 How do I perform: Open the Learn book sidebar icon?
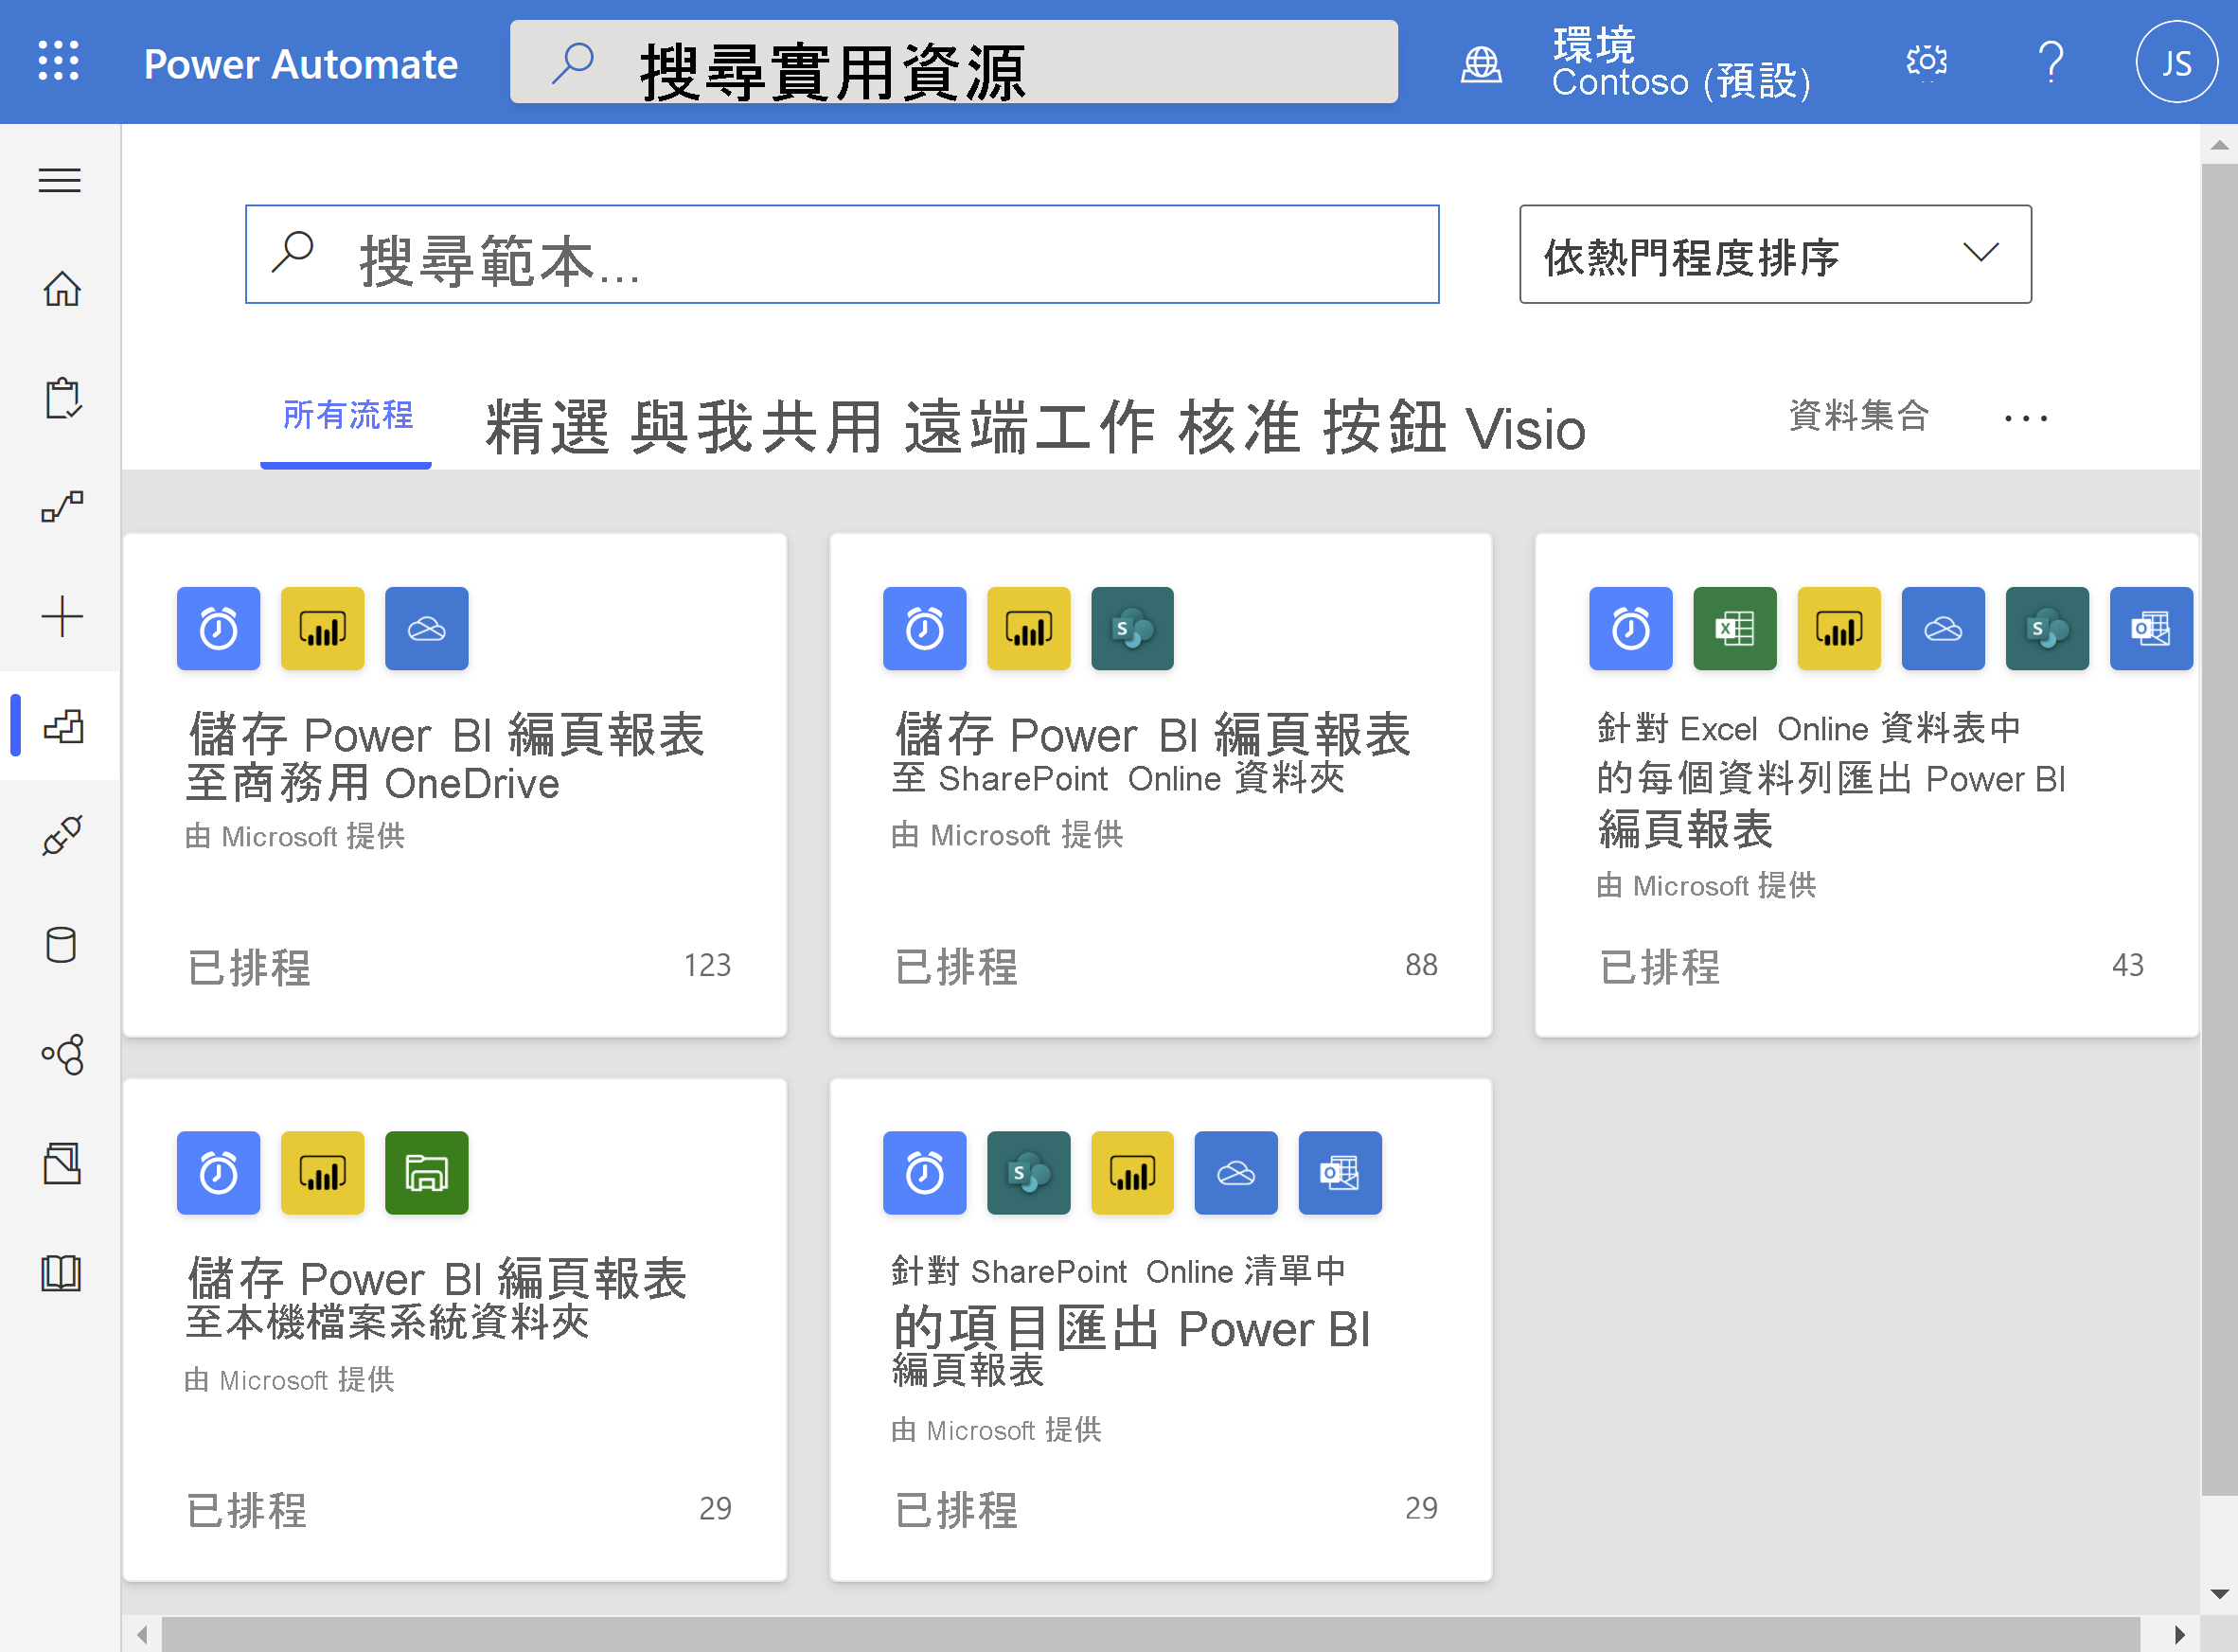pos(62,1273)
